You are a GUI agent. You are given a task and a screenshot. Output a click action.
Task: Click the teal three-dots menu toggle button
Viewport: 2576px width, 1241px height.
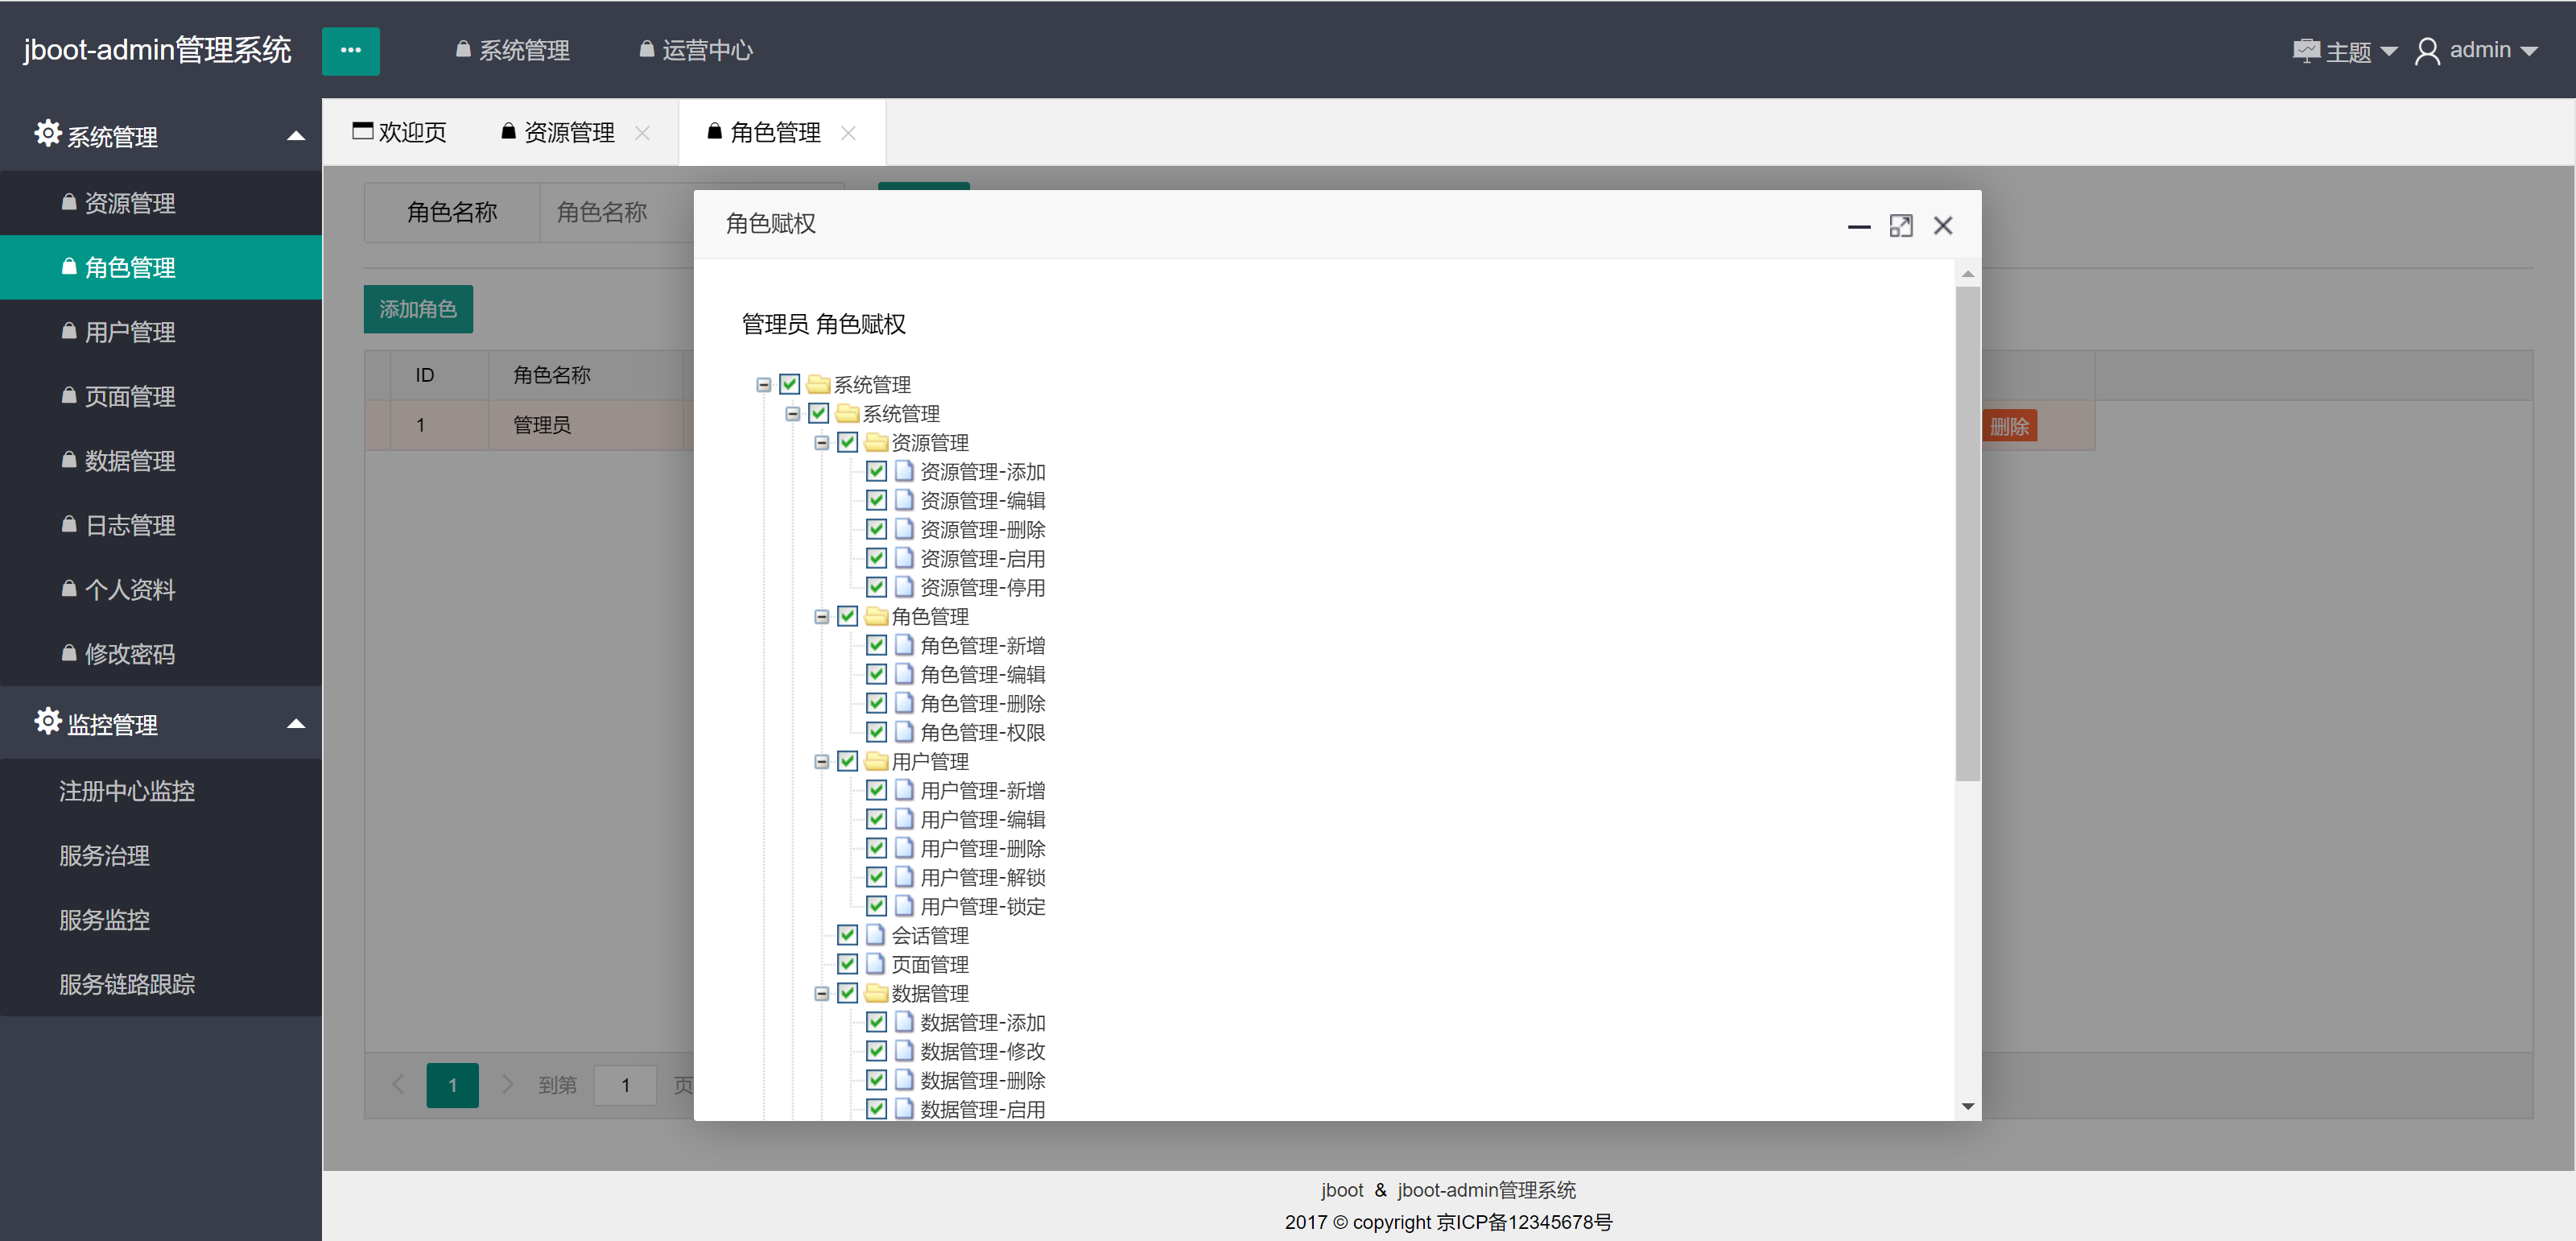350,50
